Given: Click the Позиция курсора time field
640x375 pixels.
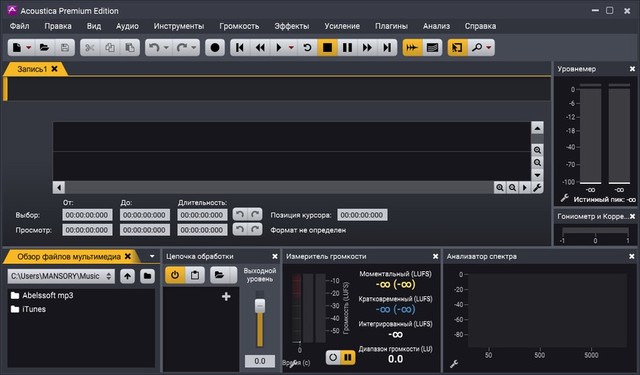Looking at the screenshot, I should tap(362, 215).
